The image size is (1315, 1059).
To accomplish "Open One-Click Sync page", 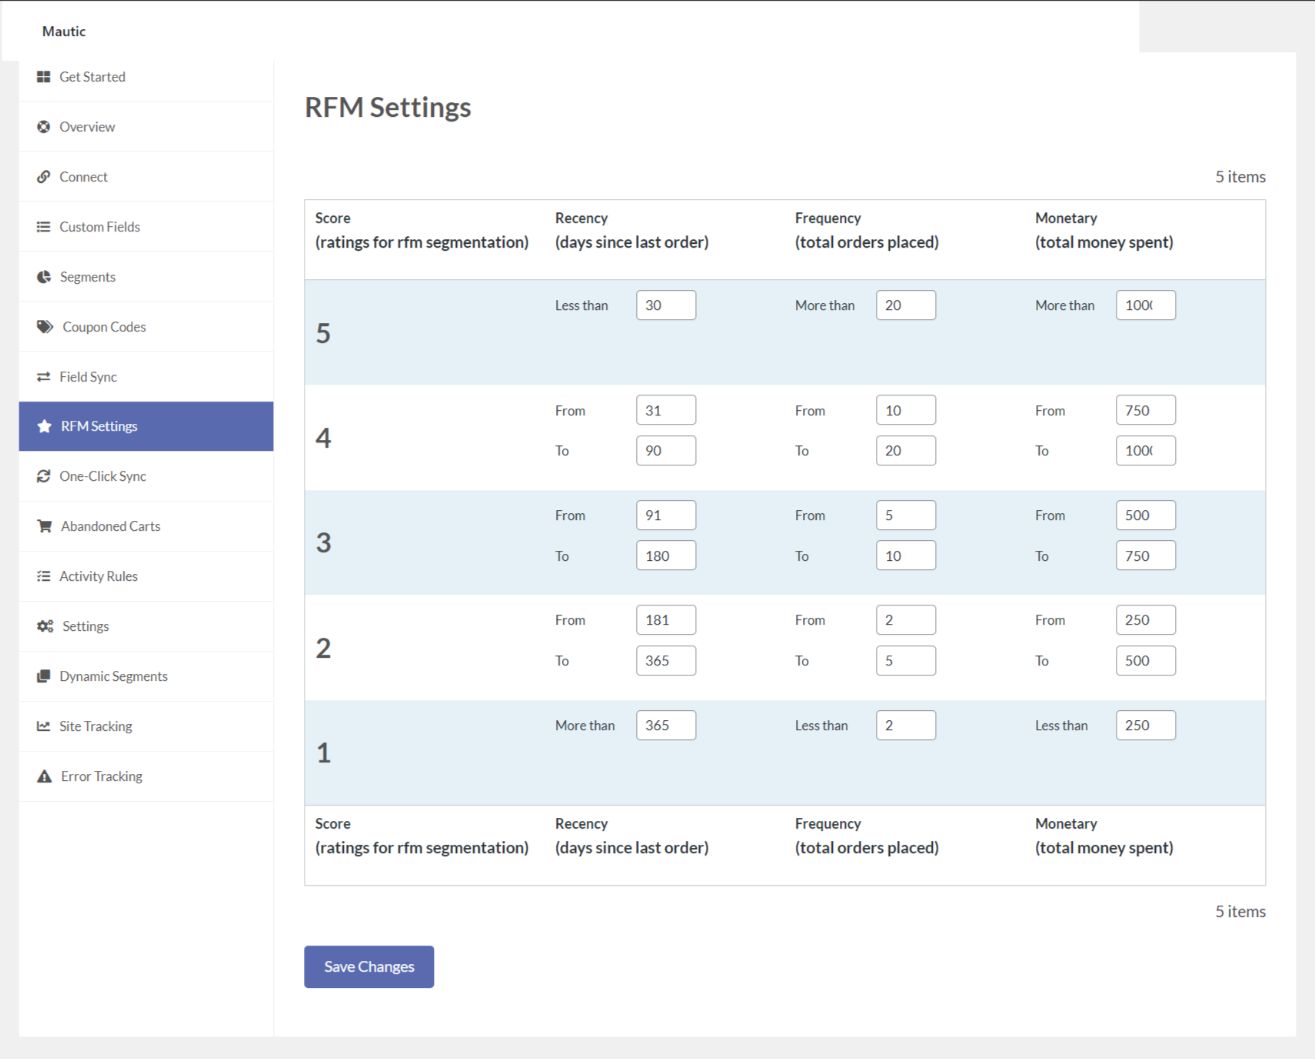I will coord(146,477).
